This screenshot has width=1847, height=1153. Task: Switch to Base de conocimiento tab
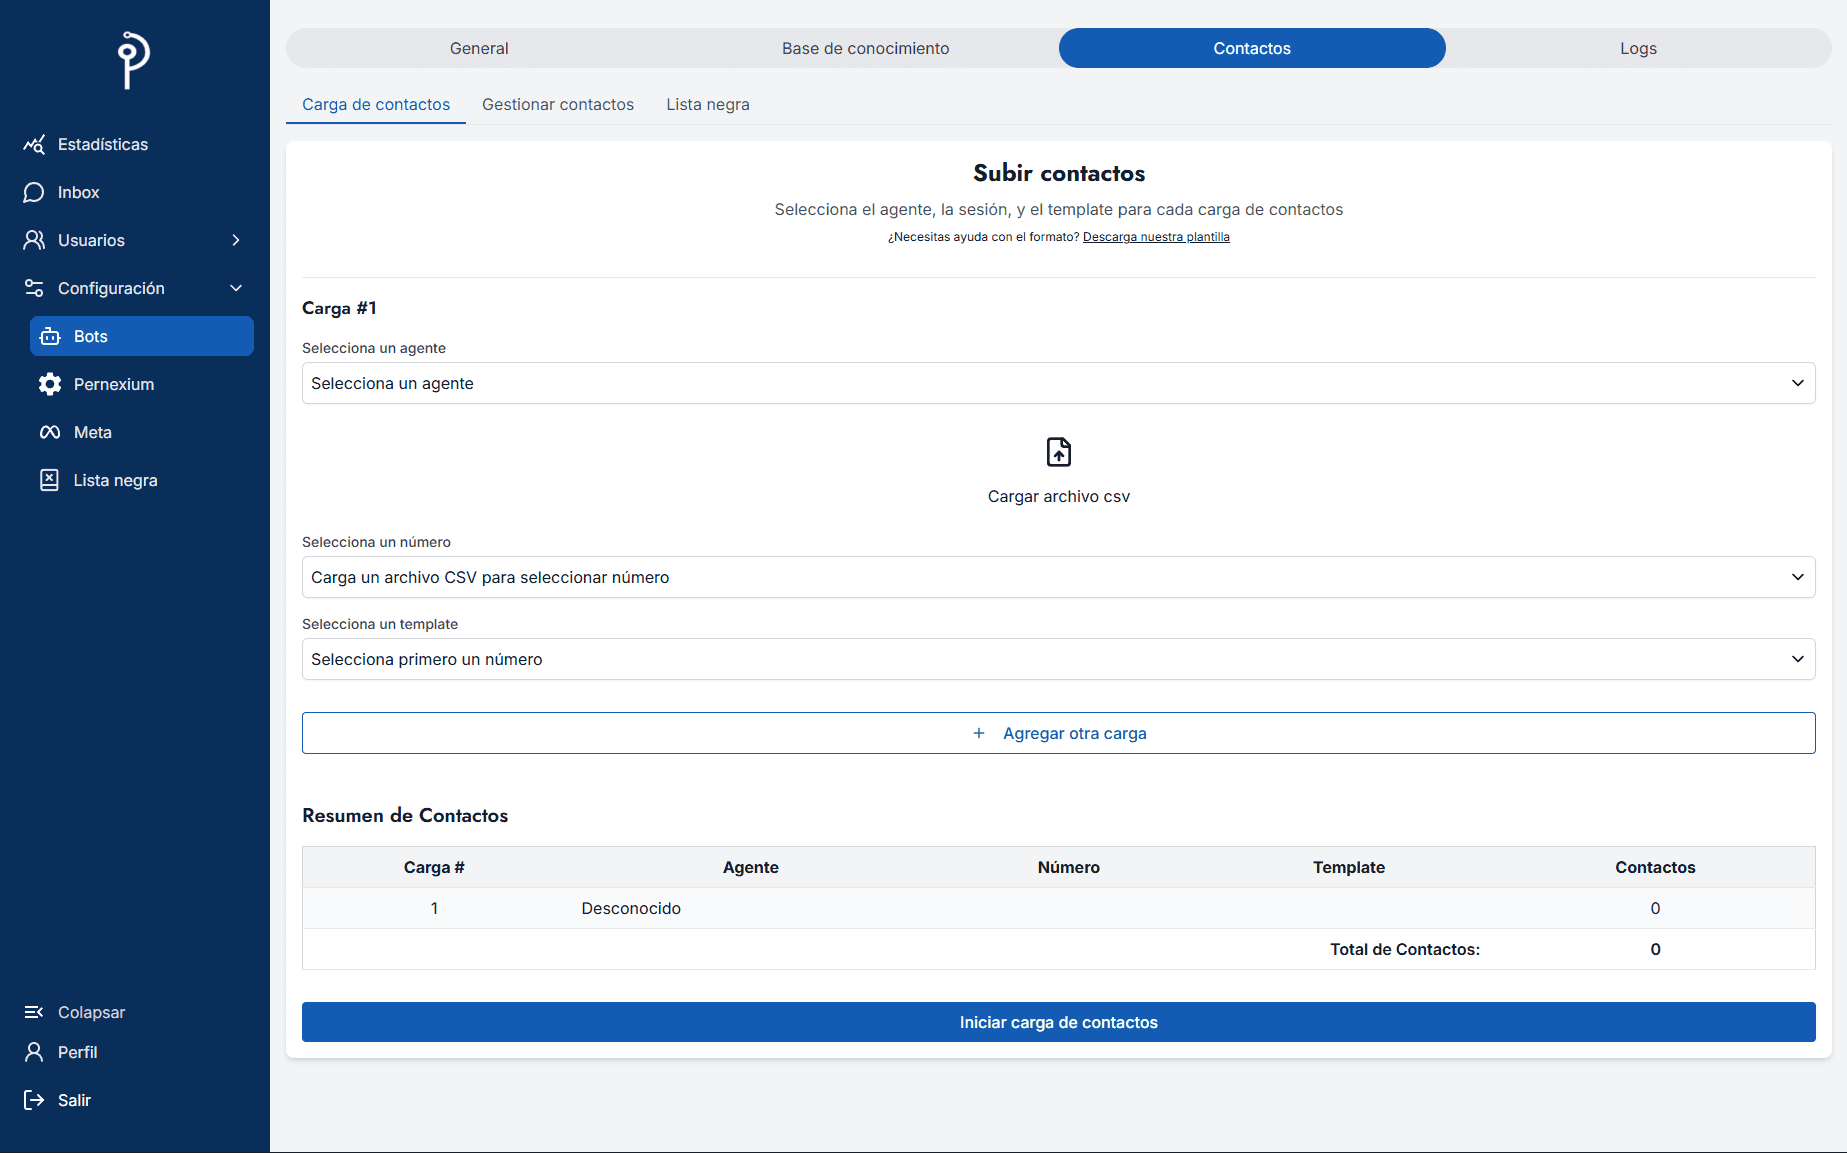(865, 48)
